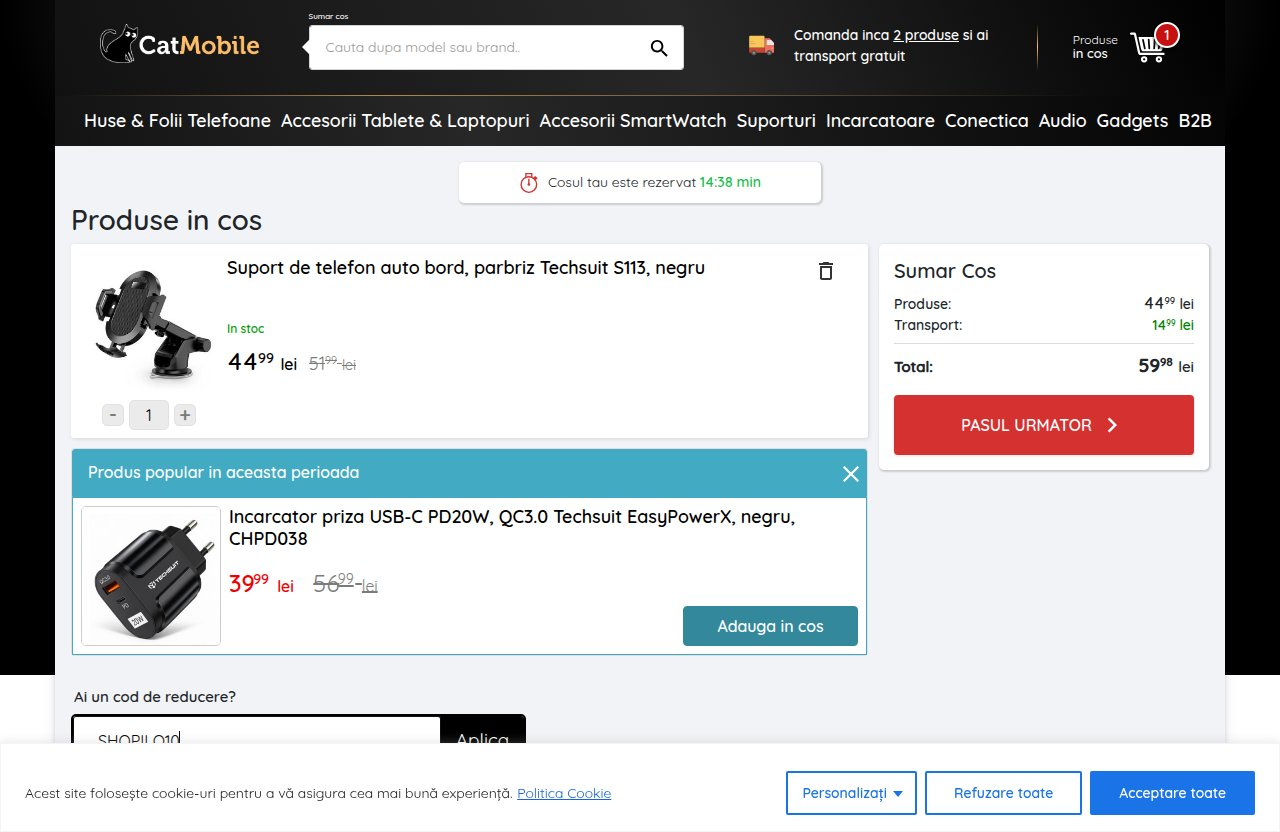Open Accesorii SmartWatch menu
This screenshot has height=832, width=1280.
(633, 121)
